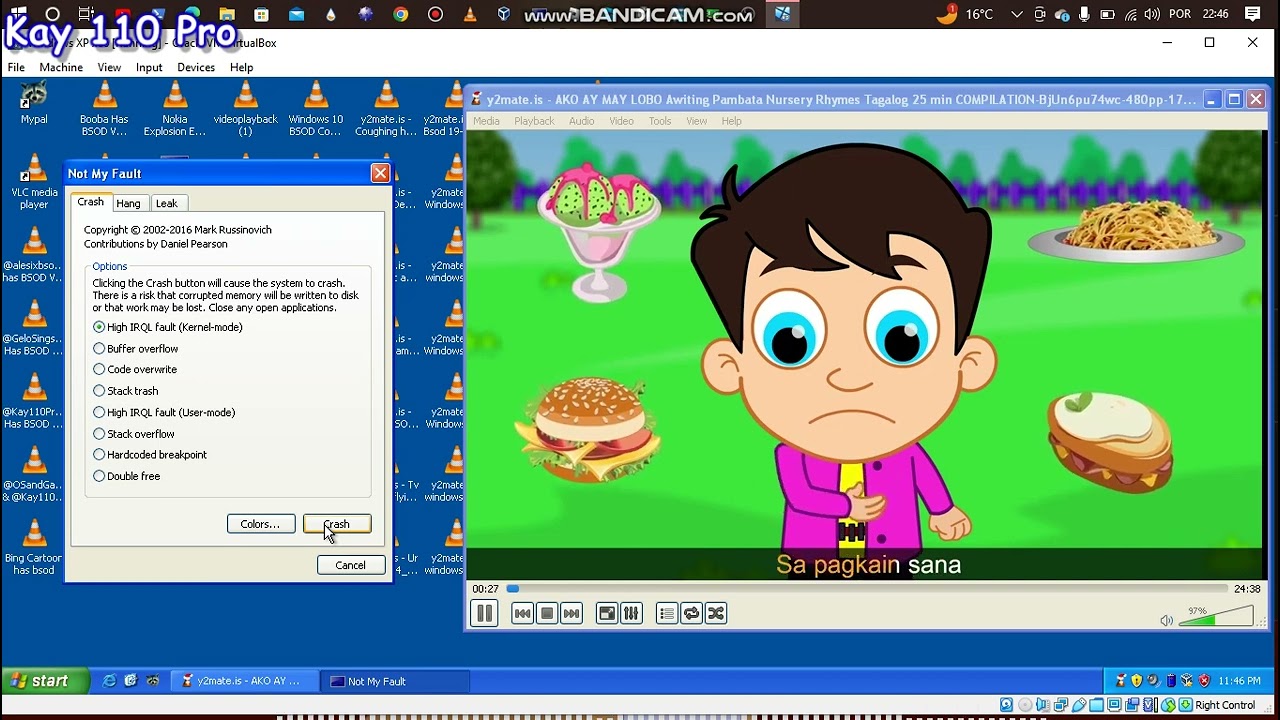Click the 16°C weather widget
1280x720 pixels.
click(x=965, y=14)
